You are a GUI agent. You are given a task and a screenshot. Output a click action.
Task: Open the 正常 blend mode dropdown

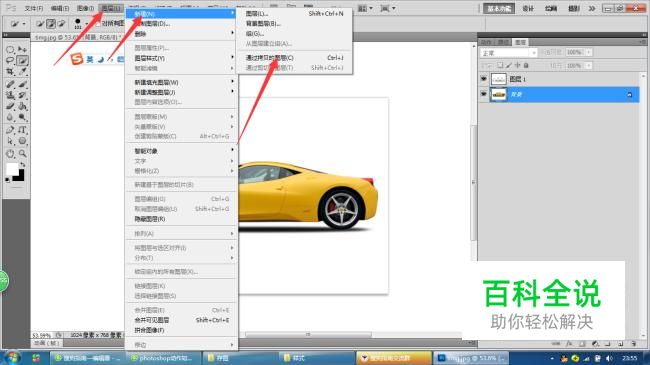click(x=509, y=53)
